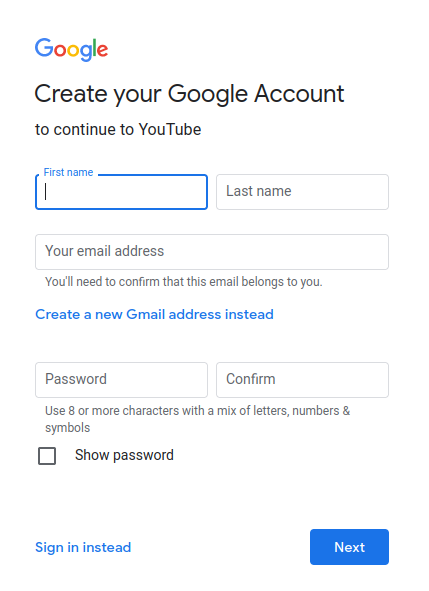Follow the Sign in instead link

pos(83,547)
